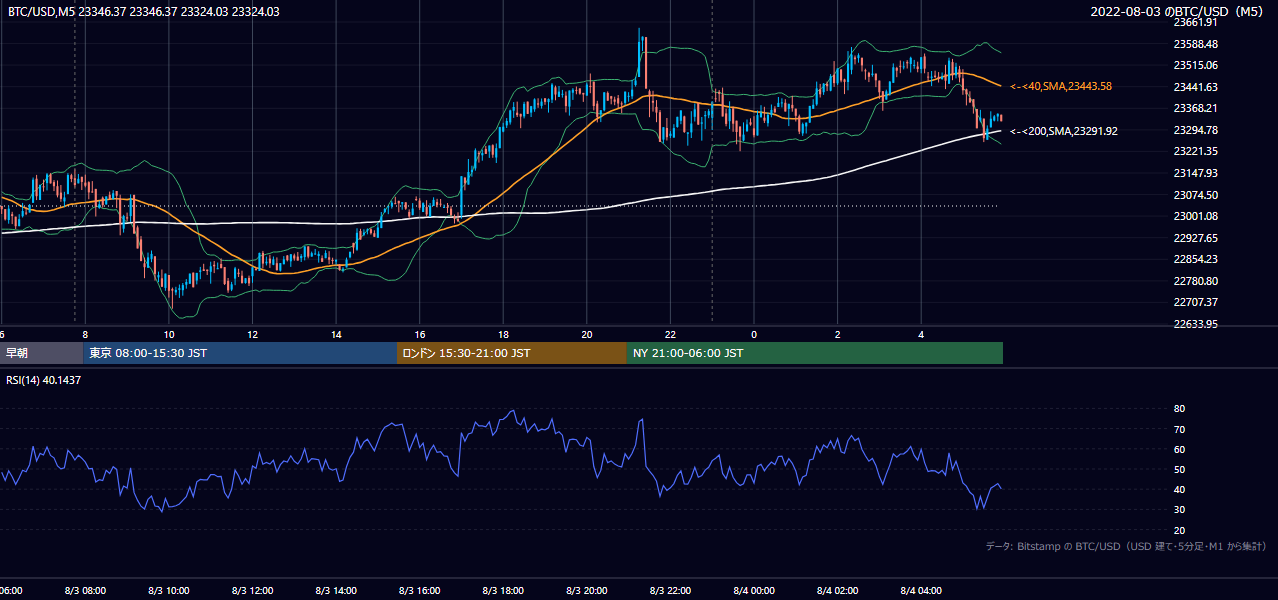Click price axis value 23001.08

(1195, 216)
